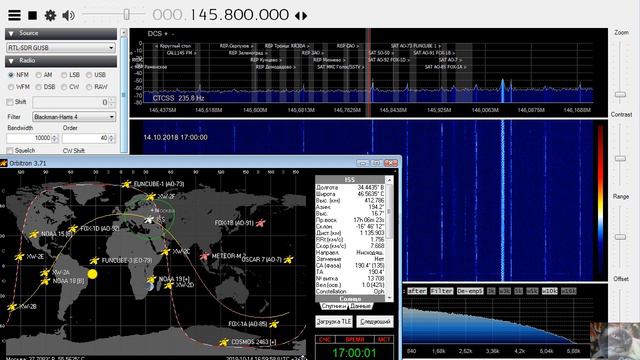
Task: Click the CTCSS 235.8 Hz readout
Action: coord(178,98)
